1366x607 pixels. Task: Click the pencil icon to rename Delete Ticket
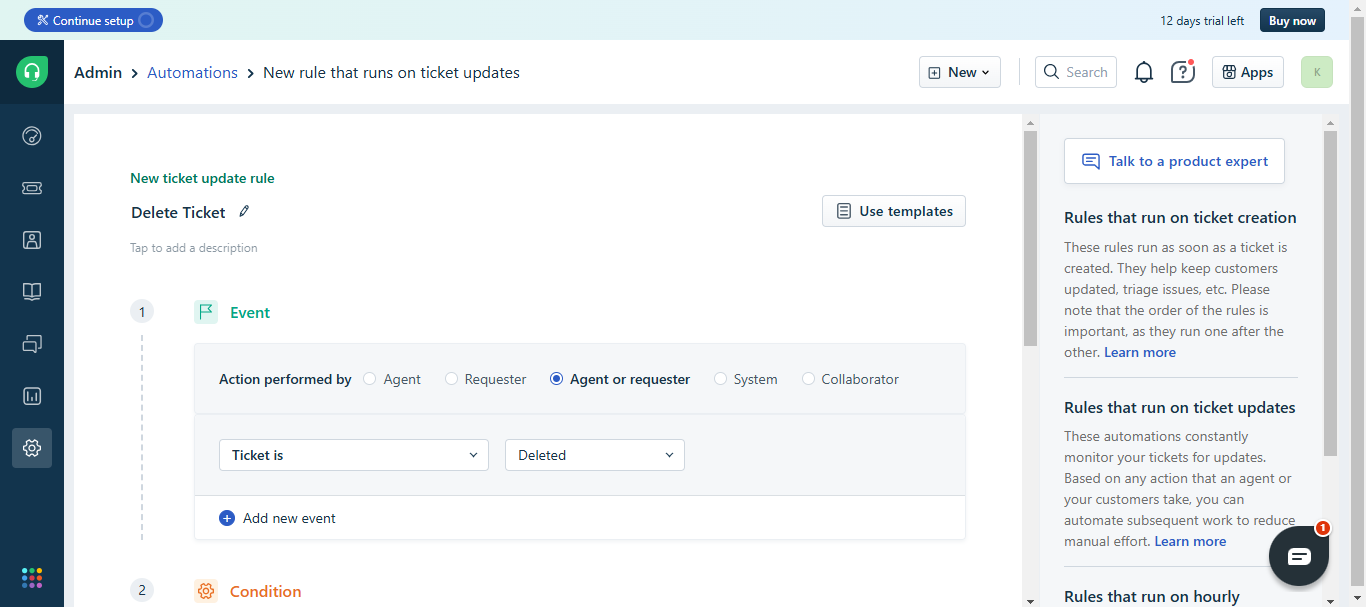(x=244, y=211)
